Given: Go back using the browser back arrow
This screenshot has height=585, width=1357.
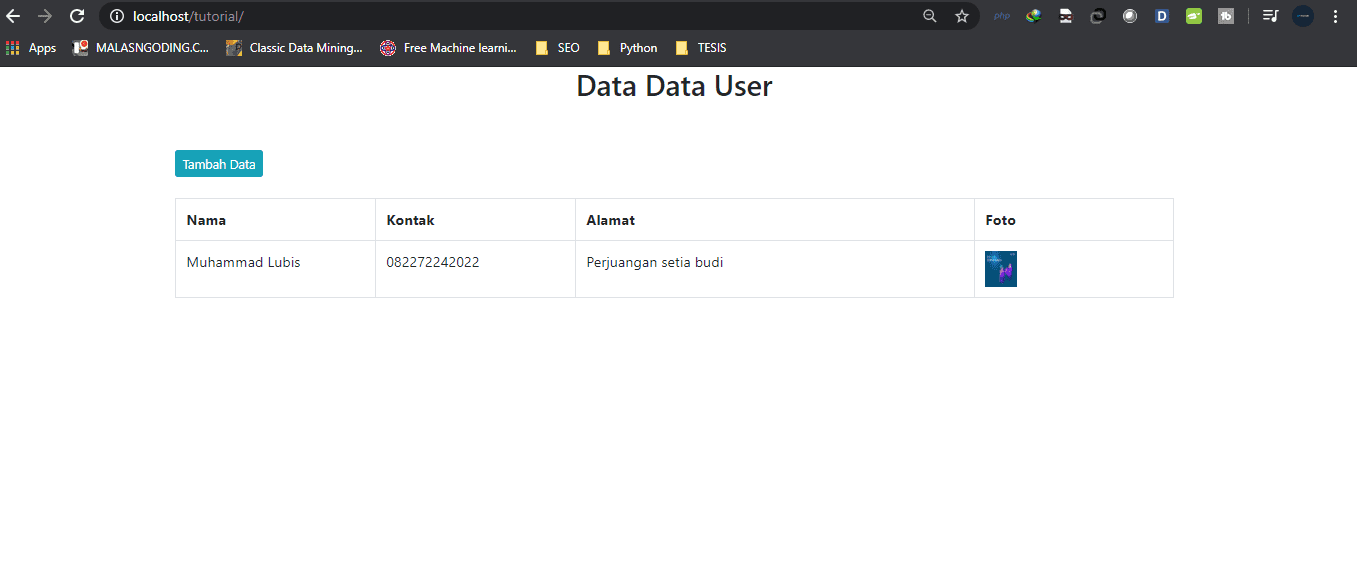Looking at the screenshot, I should 13,16.
